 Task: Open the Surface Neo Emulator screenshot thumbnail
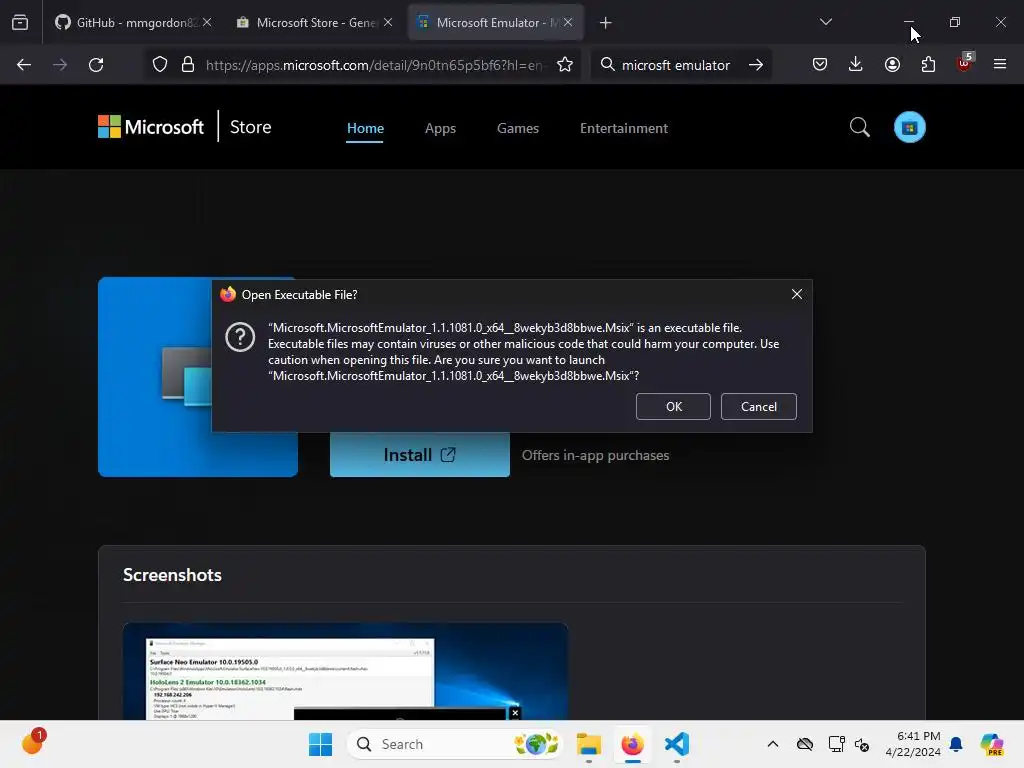pos(345,671)
